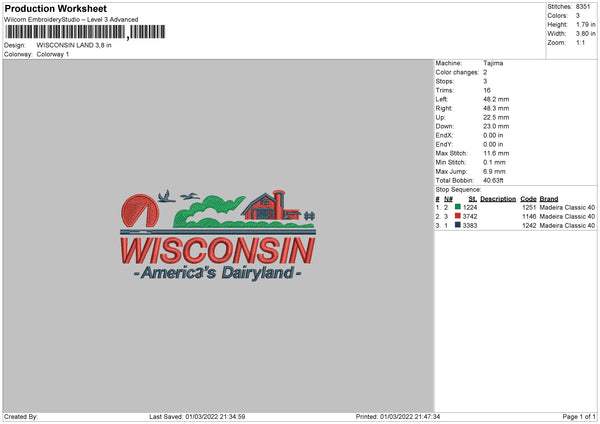600x424 pixels.
Task: Click the Min Stitch value 0.1 mm
Action: click(x=494, y=162)
